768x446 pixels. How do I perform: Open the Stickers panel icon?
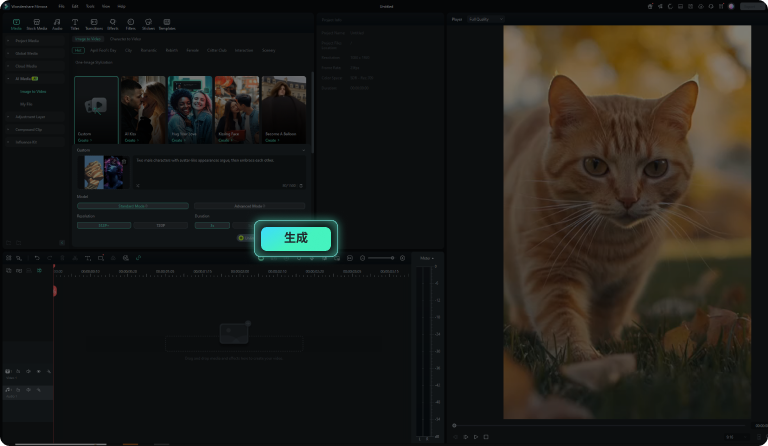click(148, 24)
